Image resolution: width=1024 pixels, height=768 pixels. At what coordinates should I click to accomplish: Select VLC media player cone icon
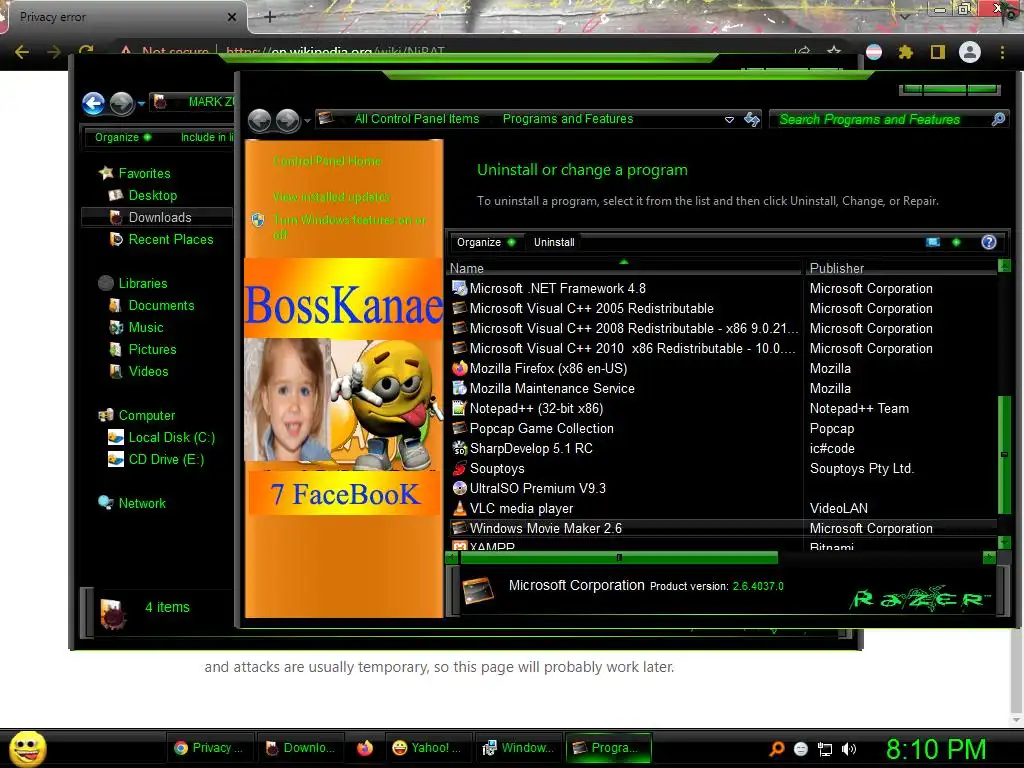pyautogui.click(x=460, y=508)
